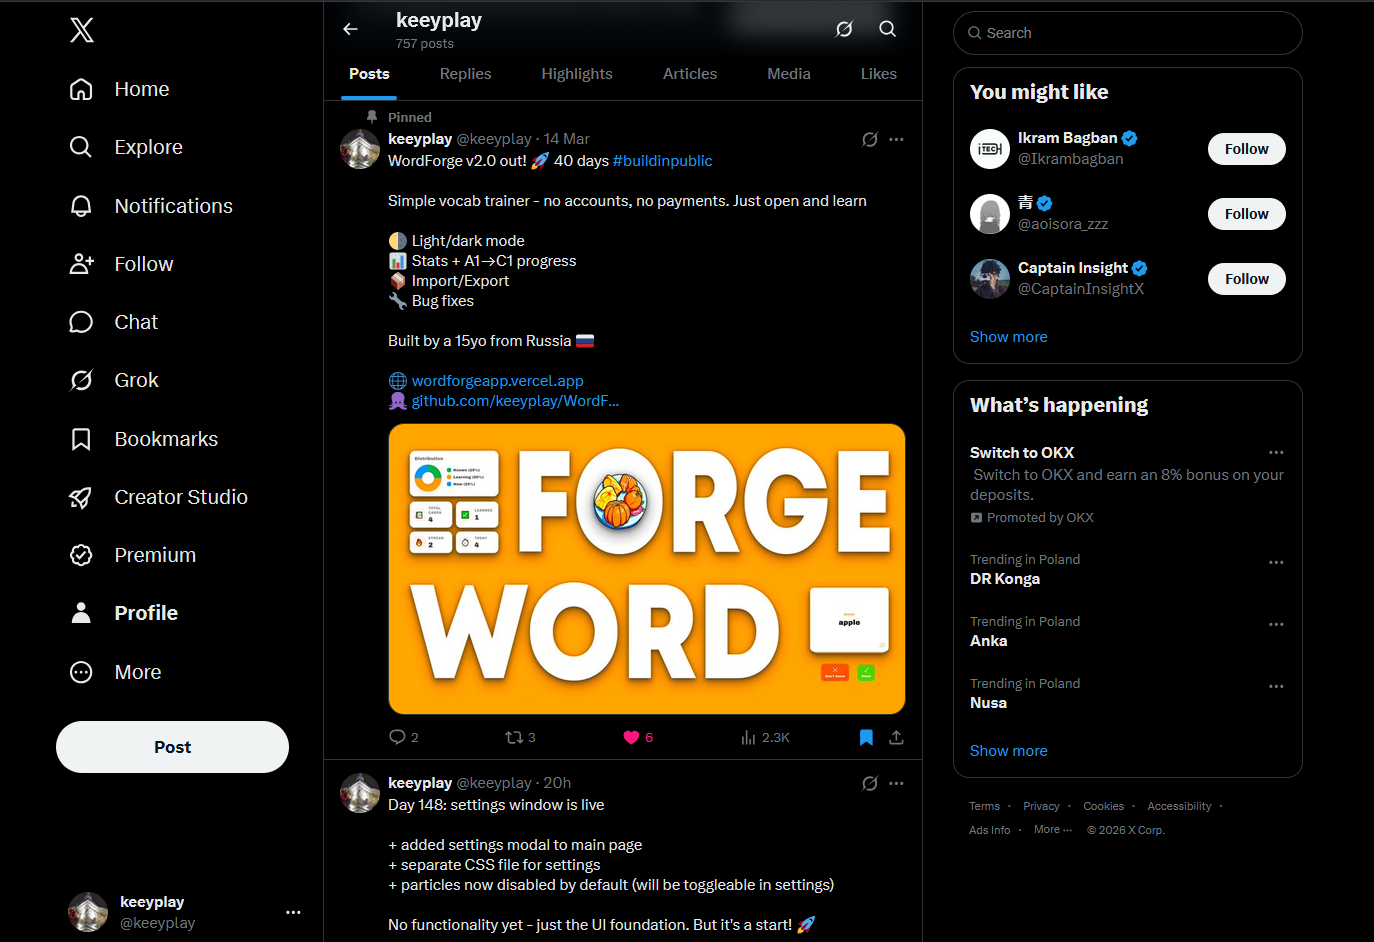Open Creator Studio from the sidebar
Viewport: 1374px width, 942px height.
pos(158,497)
